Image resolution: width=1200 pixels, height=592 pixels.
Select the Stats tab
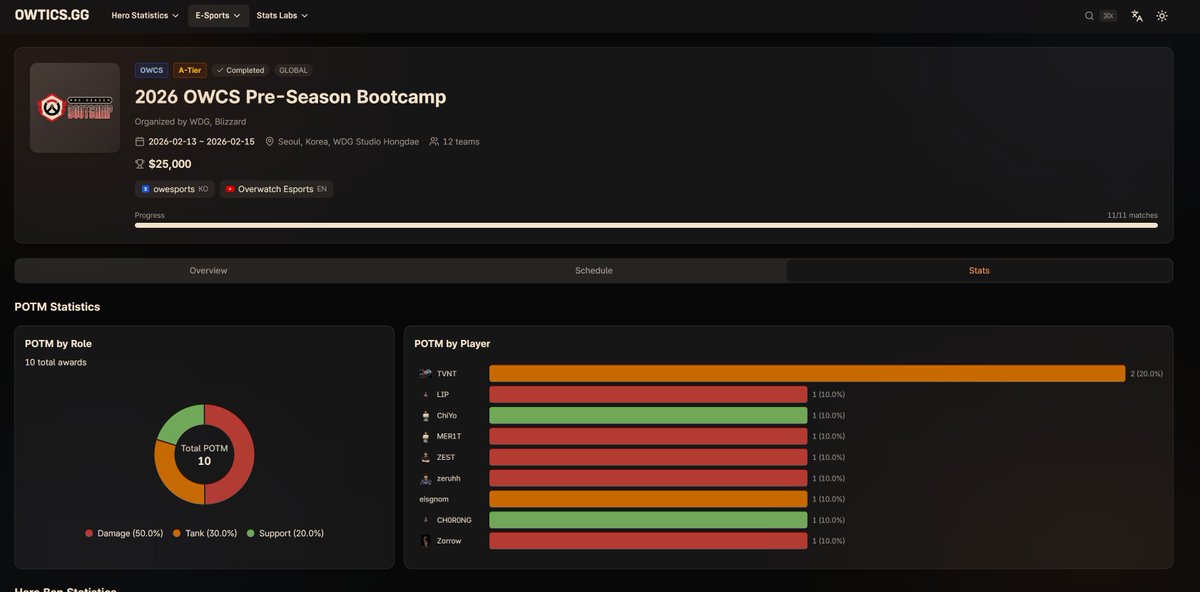pos(979,271)
